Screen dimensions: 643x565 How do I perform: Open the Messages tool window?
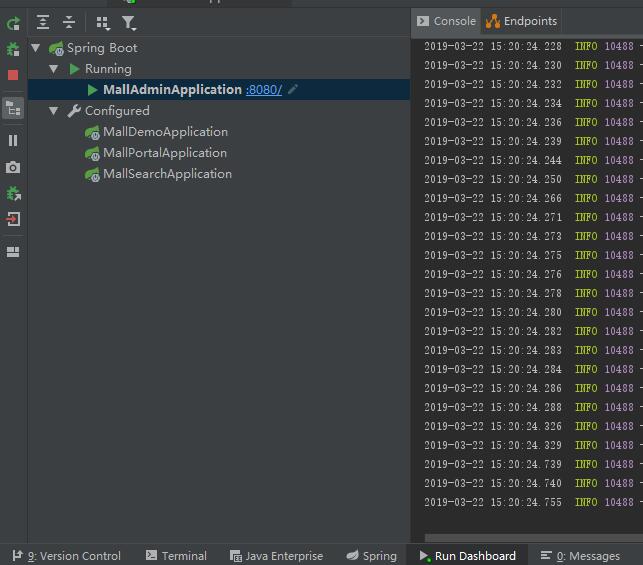point(580,556)
